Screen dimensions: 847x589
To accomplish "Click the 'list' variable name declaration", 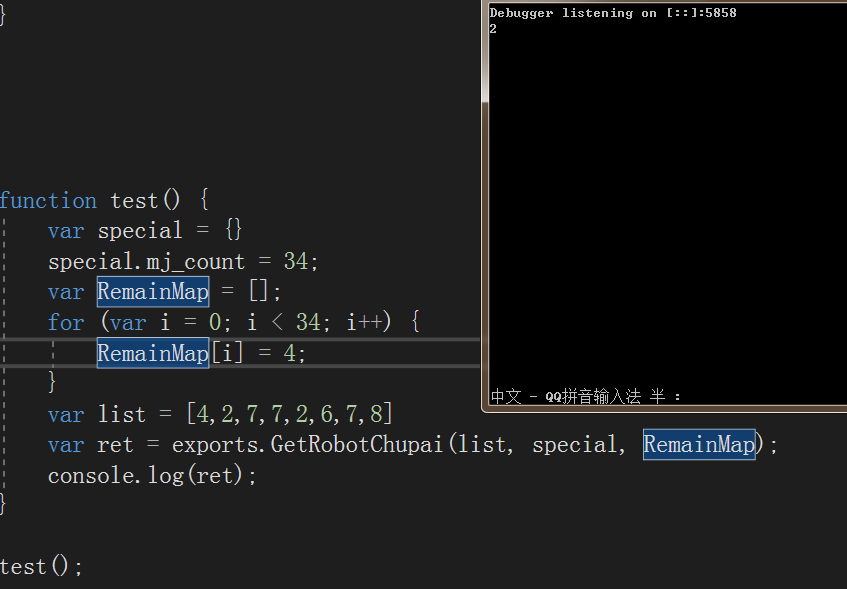I will pyautogui.click(x=122, y=414).
